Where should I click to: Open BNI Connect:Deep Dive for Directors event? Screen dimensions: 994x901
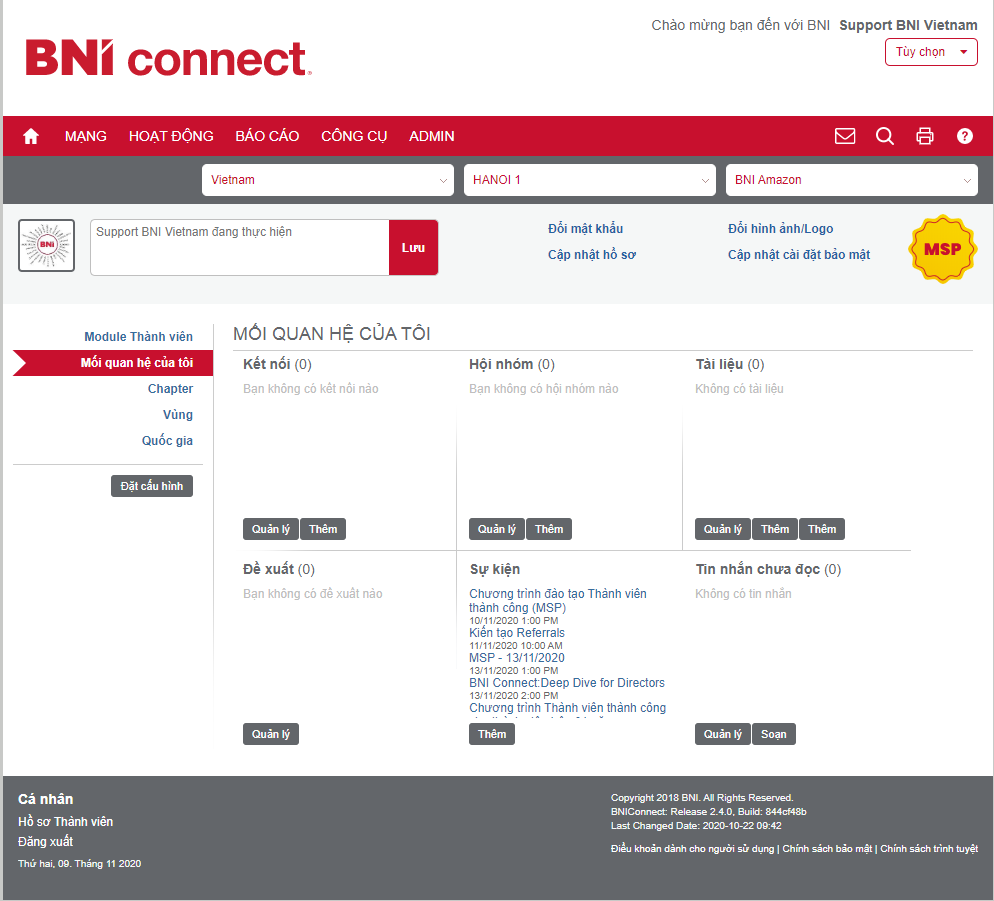tap(567, 683)
